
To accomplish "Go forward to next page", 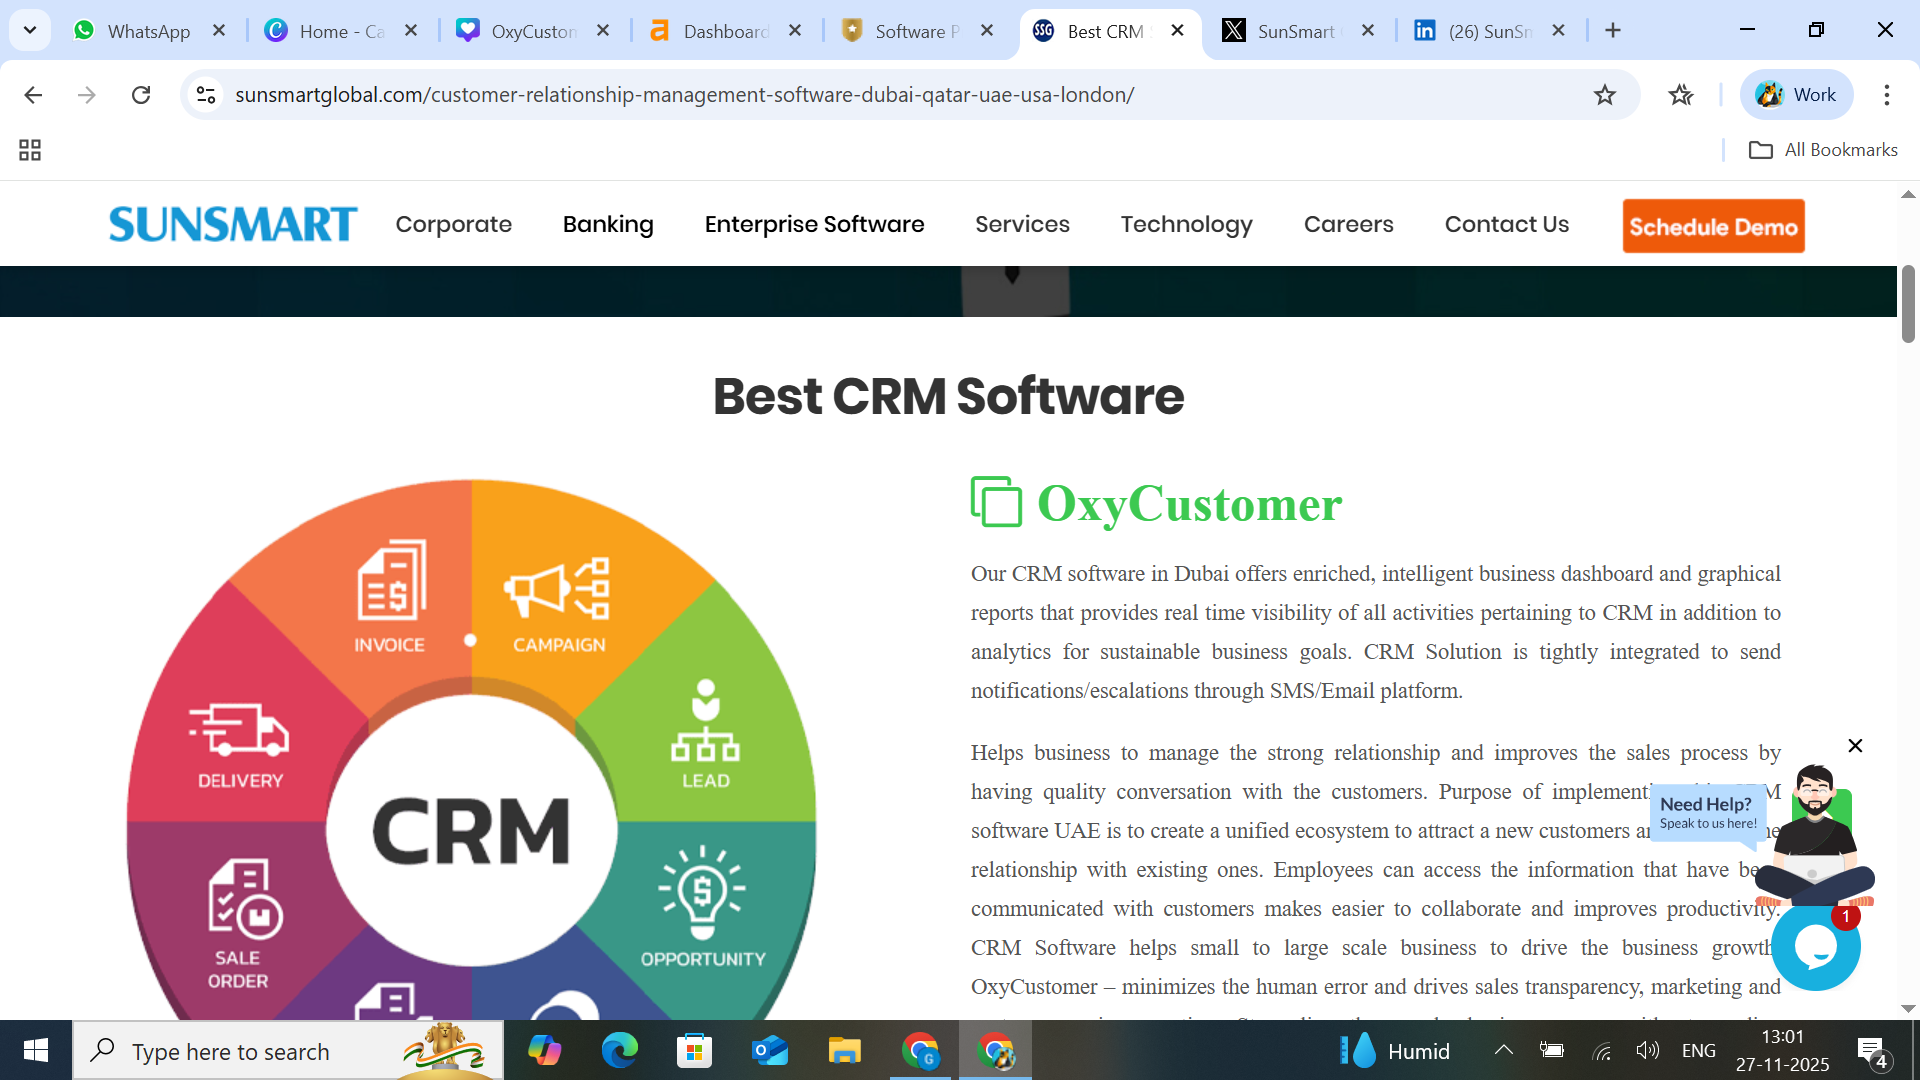I will click(x=87, y=95).
